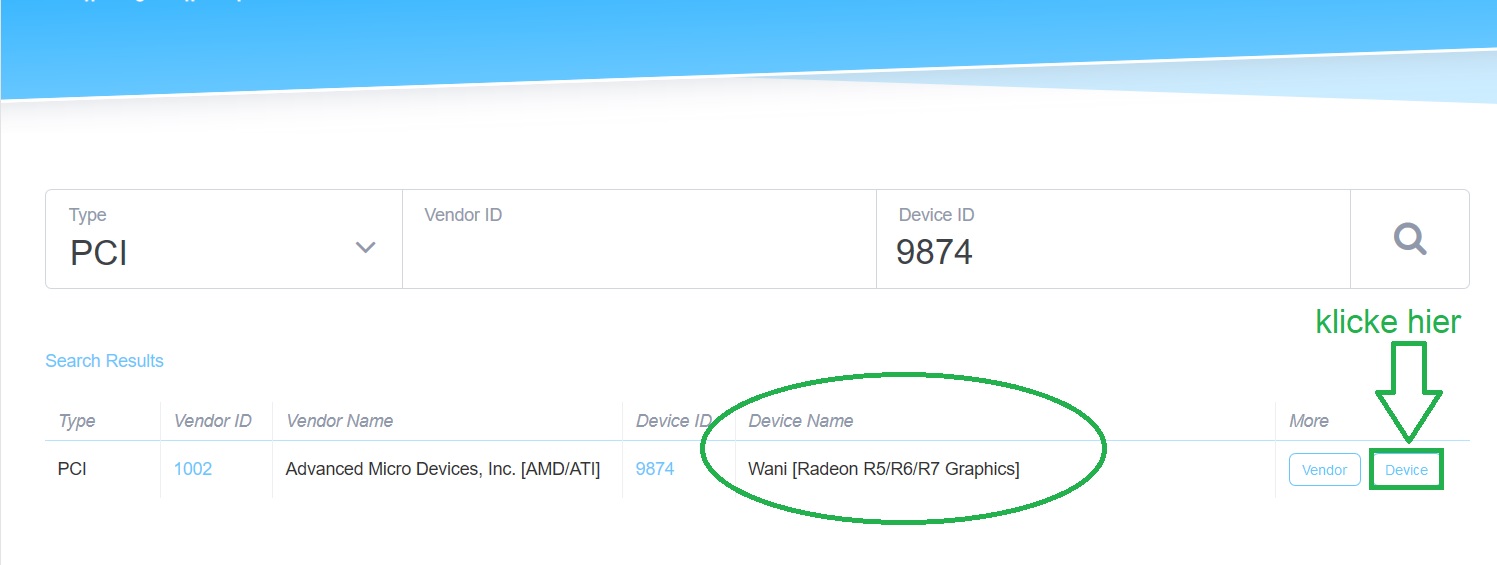Image resolution: width=1497 pixels, height=565 pixels.
Task: Select the Device Name column header
Action: [x=801, y=421]
